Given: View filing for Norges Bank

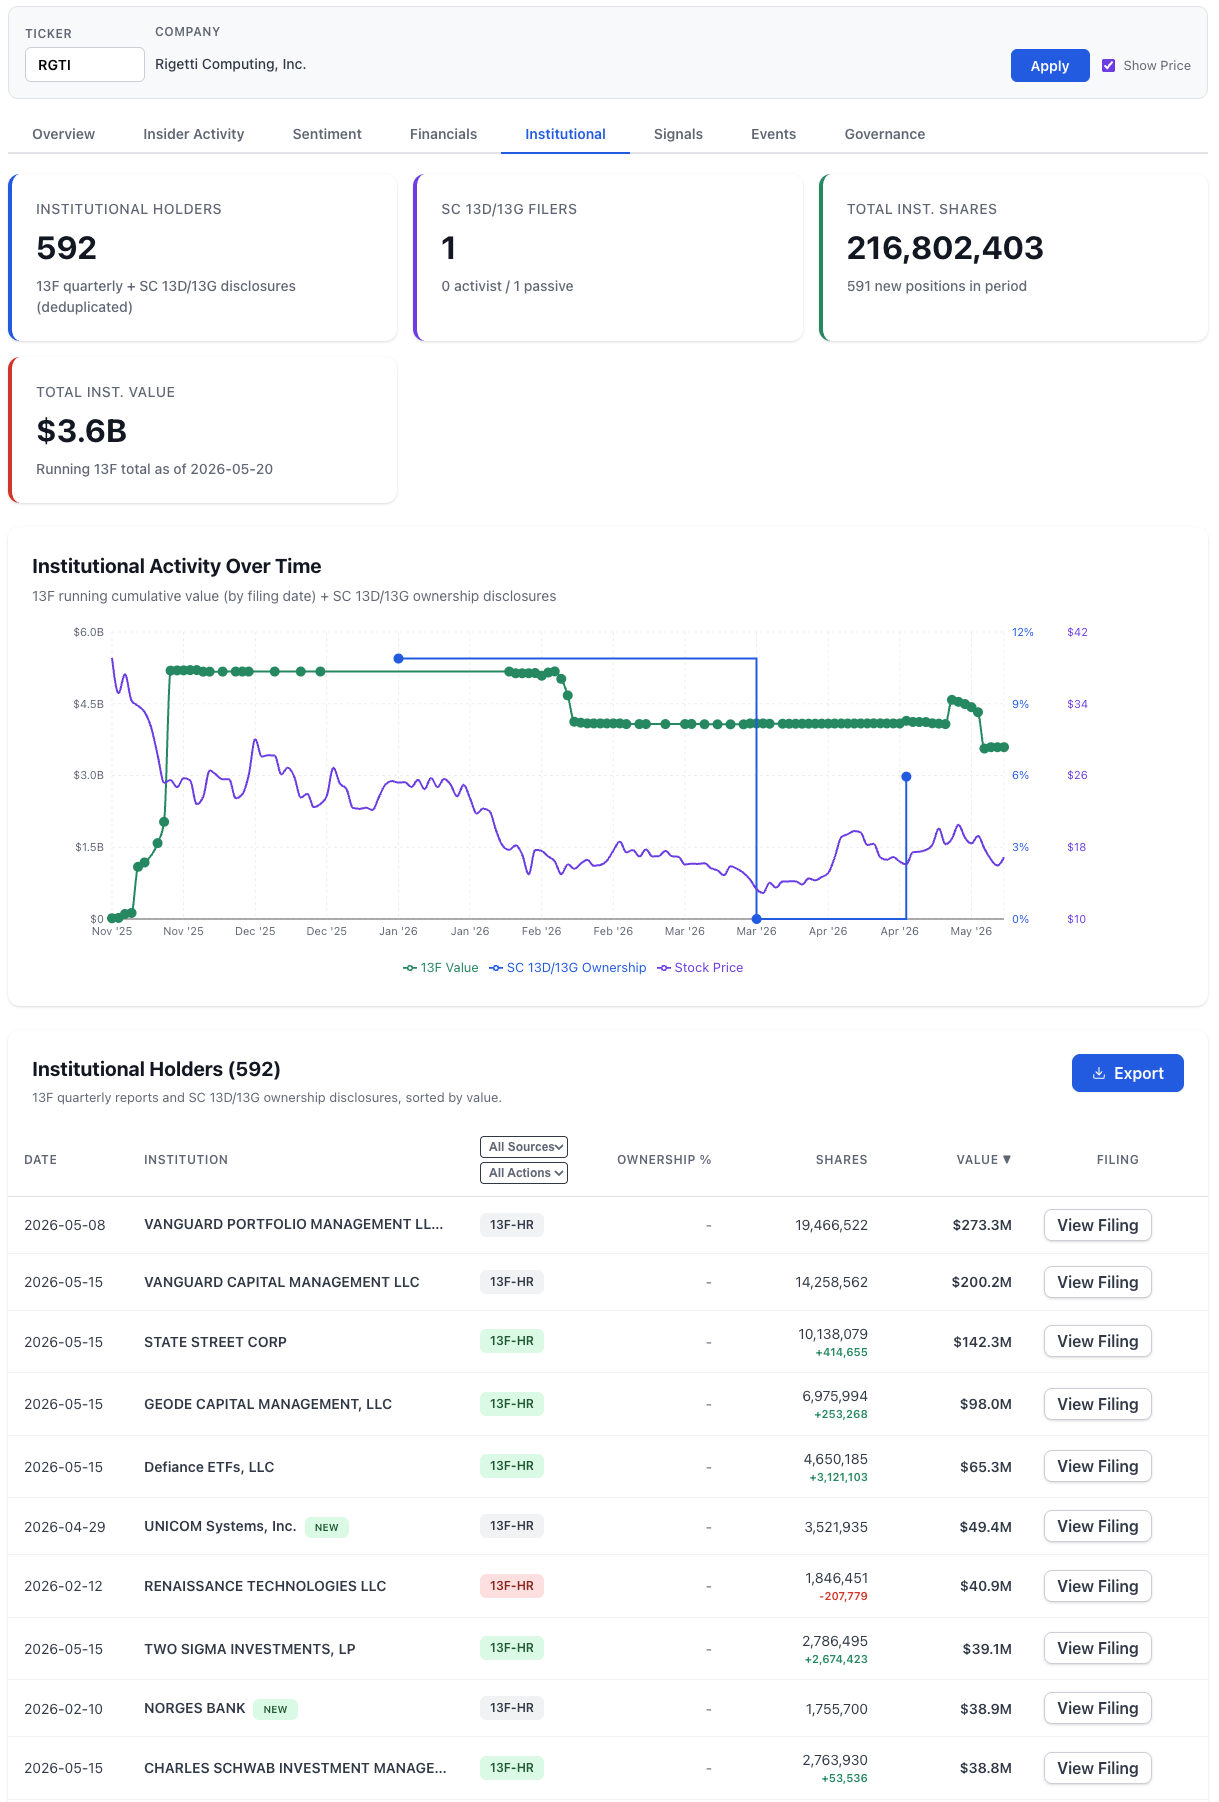Looking at the screenshot, I should pos(1098,1708).
